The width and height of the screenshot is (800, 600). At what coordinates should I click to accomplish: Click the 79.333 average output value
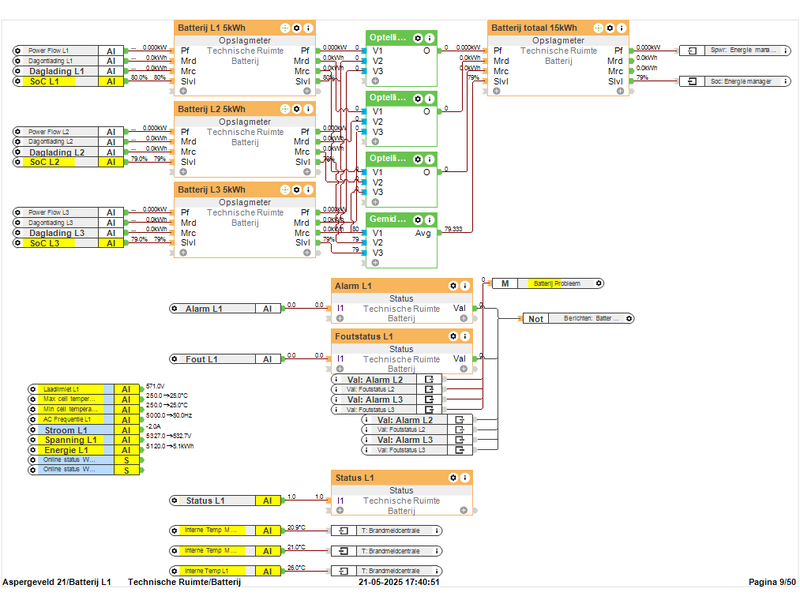pyautogui.click(x=453, y=229)
